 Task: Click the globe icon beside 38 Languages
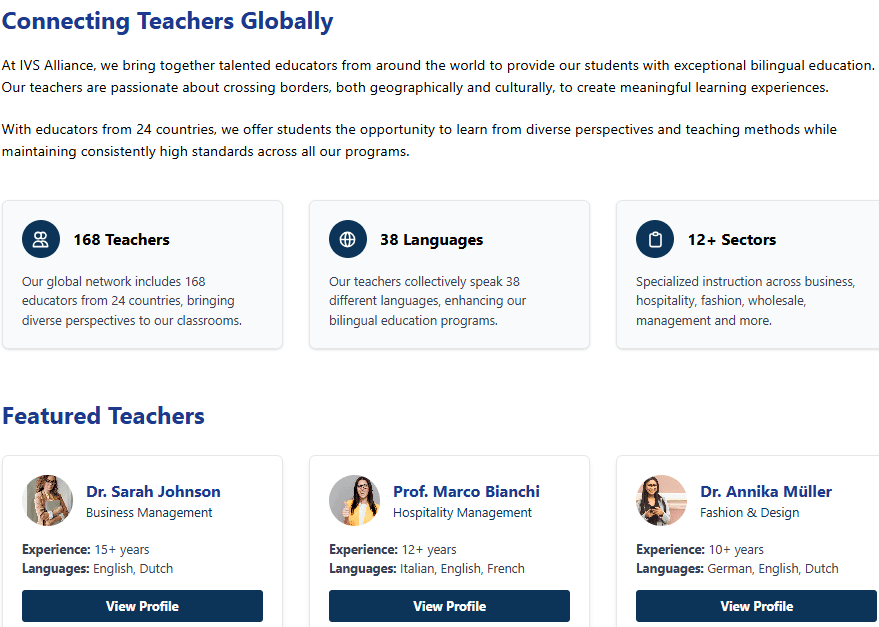[x=348, y=239]
